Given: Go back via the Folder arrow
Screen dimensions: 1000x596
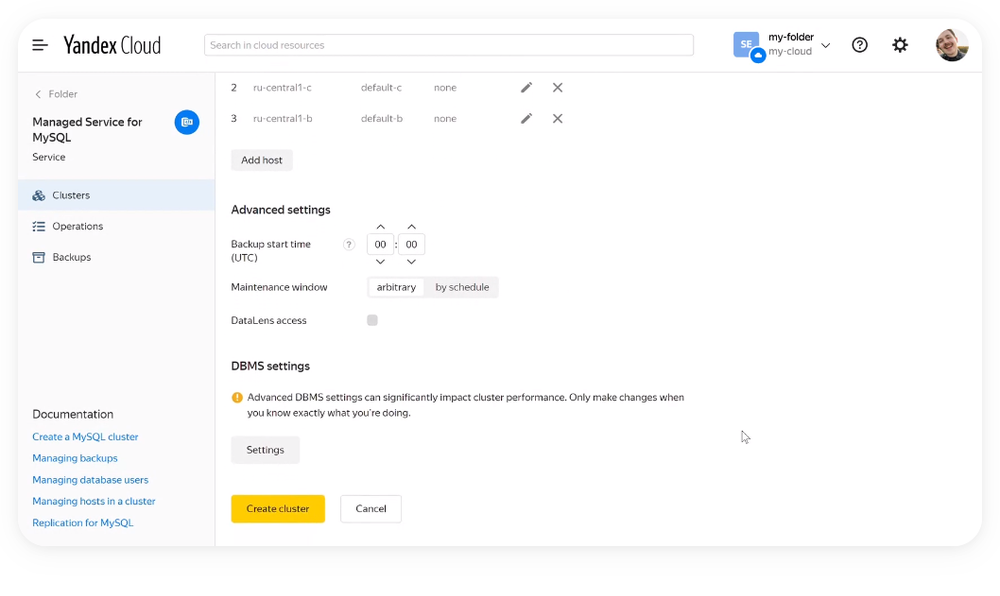Looking at the screenshot, I should 38,94.
